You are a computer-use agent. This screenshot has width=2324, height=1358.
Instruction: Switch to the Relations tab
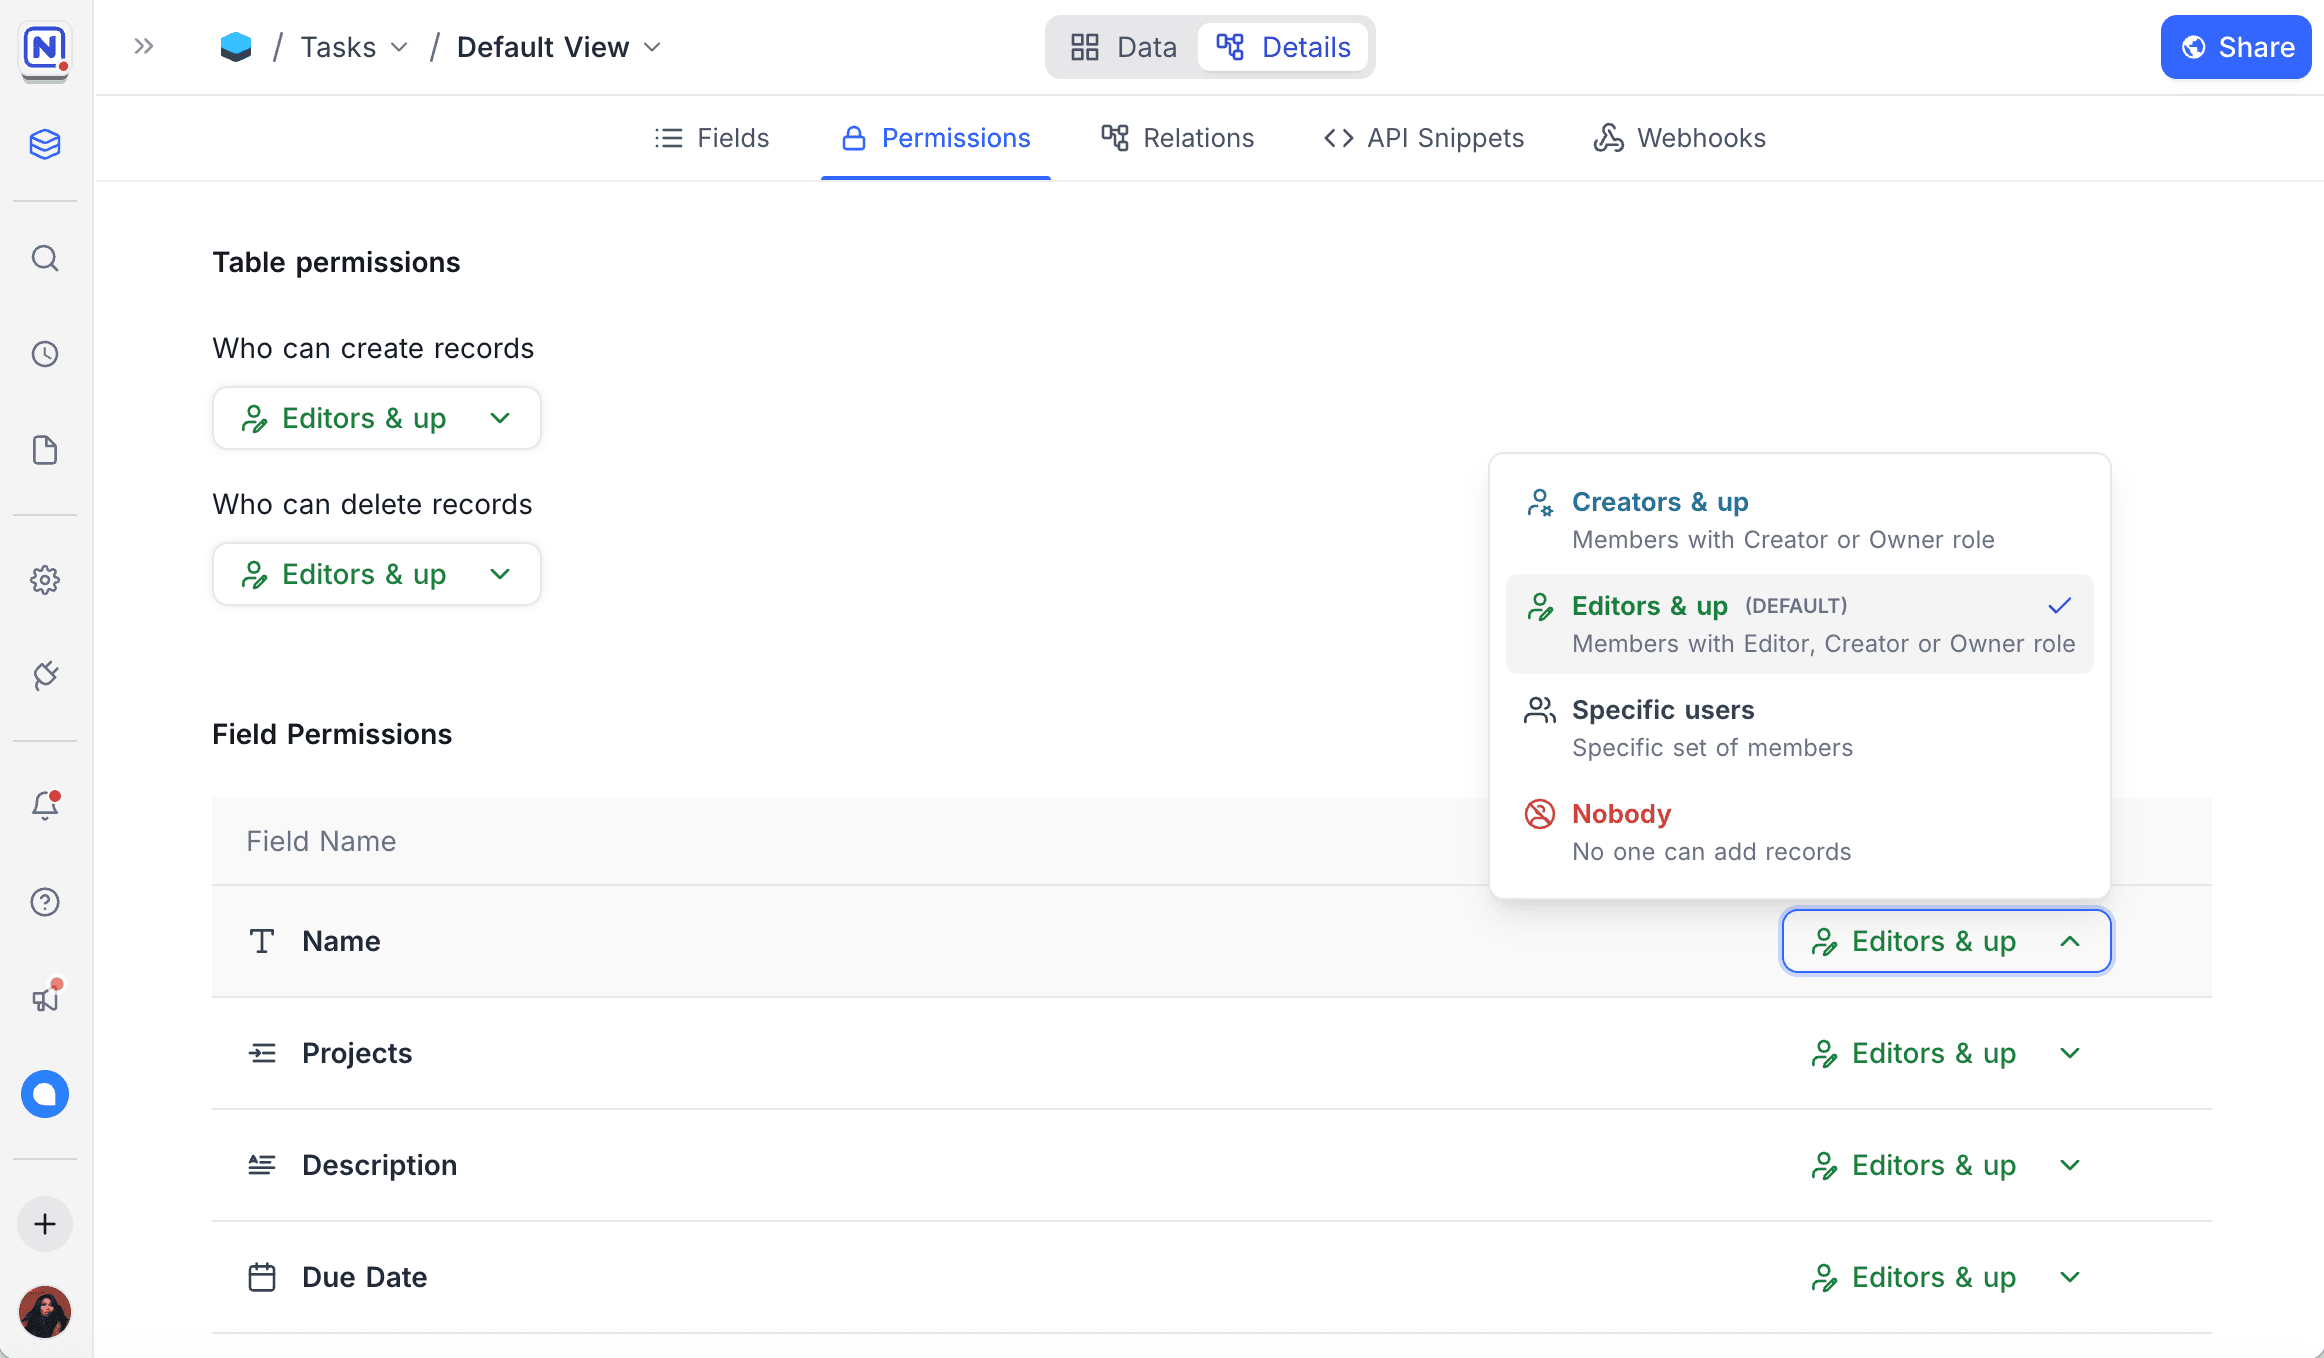(x=1177, y=138)
